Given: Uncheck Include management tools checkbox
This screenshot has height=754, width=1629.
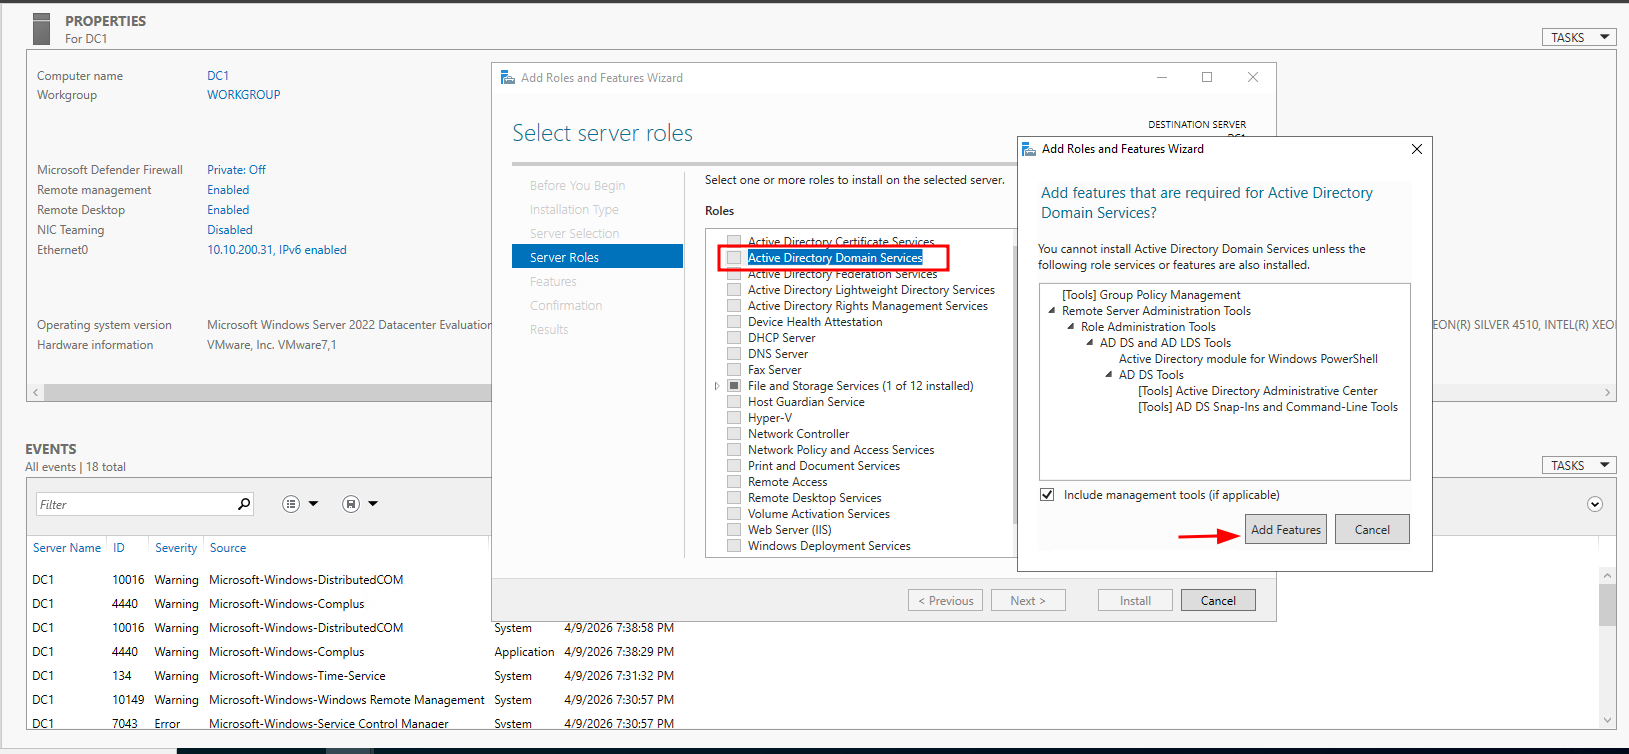Looking at the screenshot, I should 1047,495.
